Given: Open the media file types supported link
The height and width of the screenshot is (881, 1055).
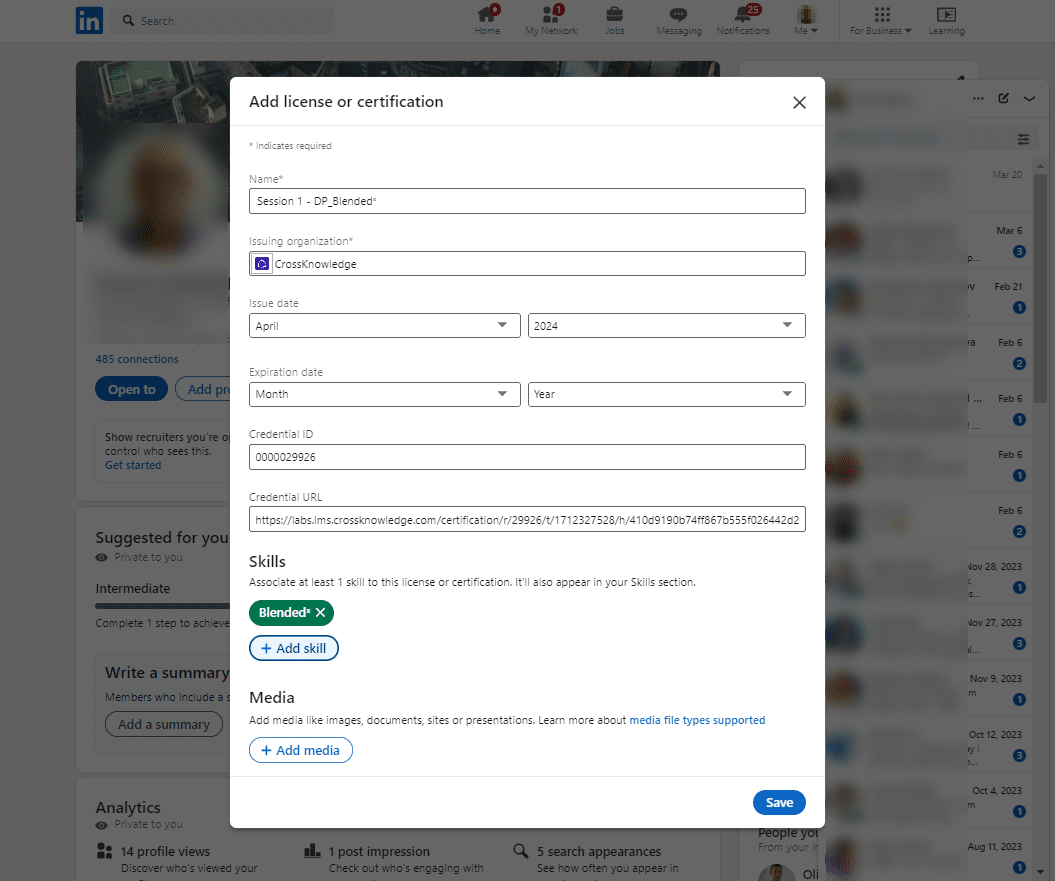Looking at the screenshot, I should 697,719.
